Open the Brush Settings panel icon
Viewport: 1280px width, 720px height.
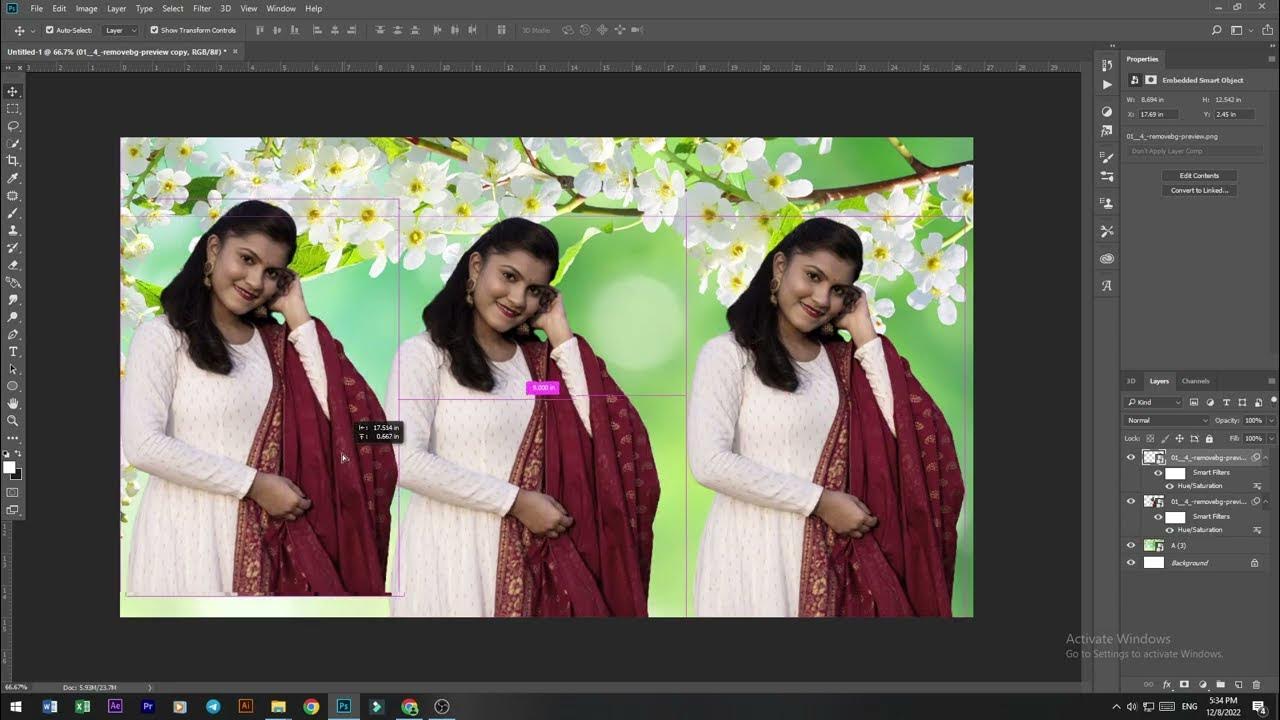coord(1107,157)
